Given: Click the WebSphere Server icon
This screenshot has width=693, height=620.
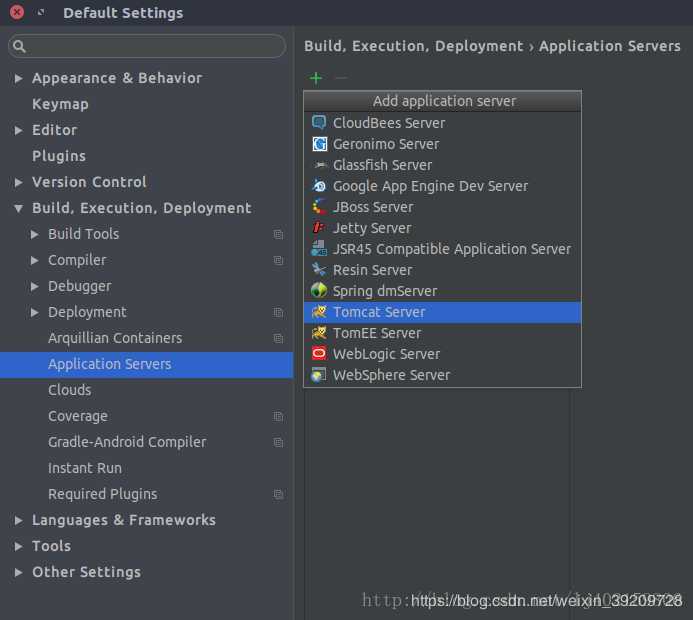Looking at the screenshot, I should pos(319,375).
